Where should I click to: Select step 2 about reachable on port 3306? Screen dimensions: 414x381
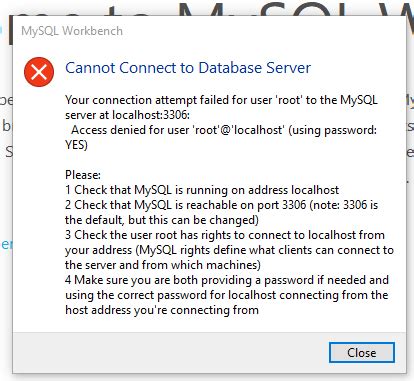pyautogui.click(x=222, y=205)
